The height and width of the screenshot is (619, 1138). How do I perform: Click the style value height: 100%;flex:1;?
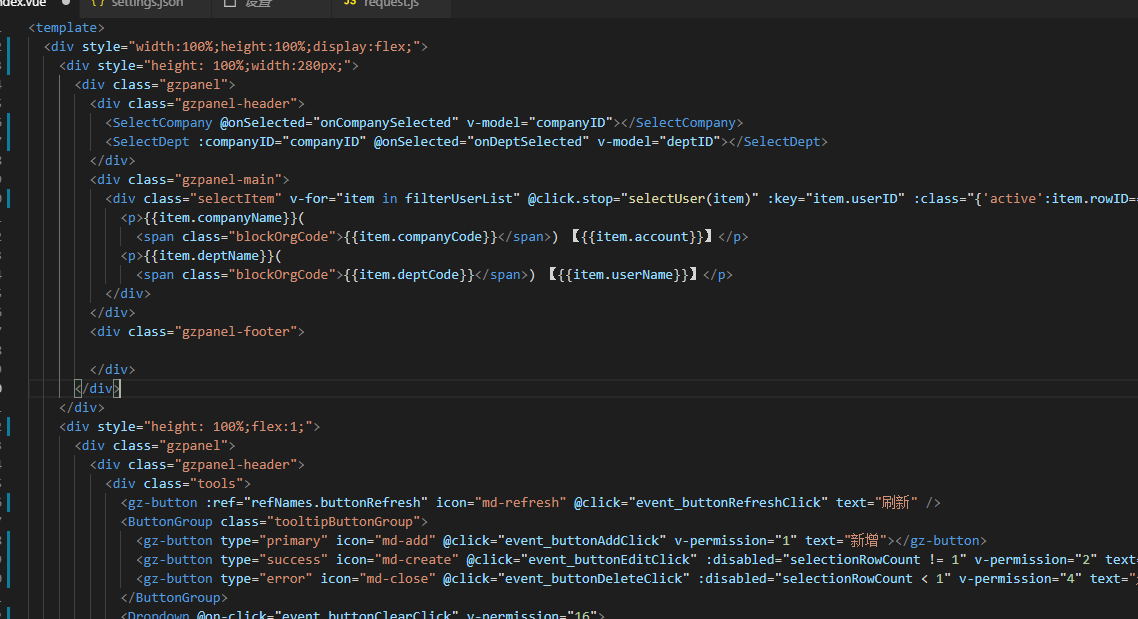(228, 427)
